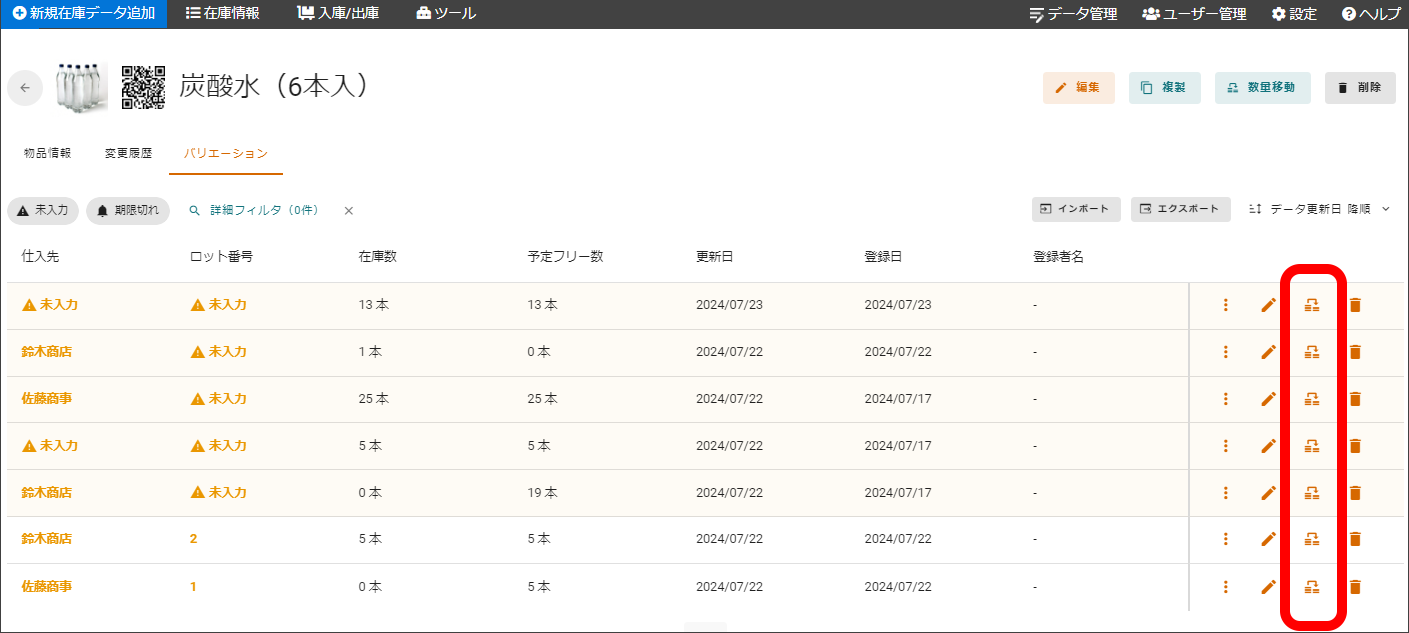Toggle the 期限切れ filter chip
The height and width of the screenshot is (633, 1409).
pos(128,211)
